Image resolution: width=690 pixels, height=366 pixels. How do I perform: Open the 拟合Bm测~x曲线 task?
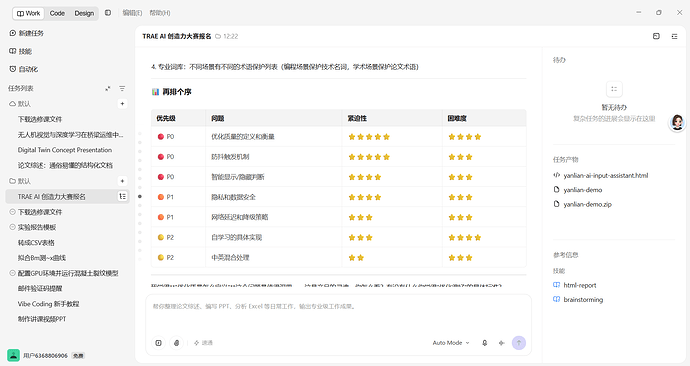coord(42,258)
